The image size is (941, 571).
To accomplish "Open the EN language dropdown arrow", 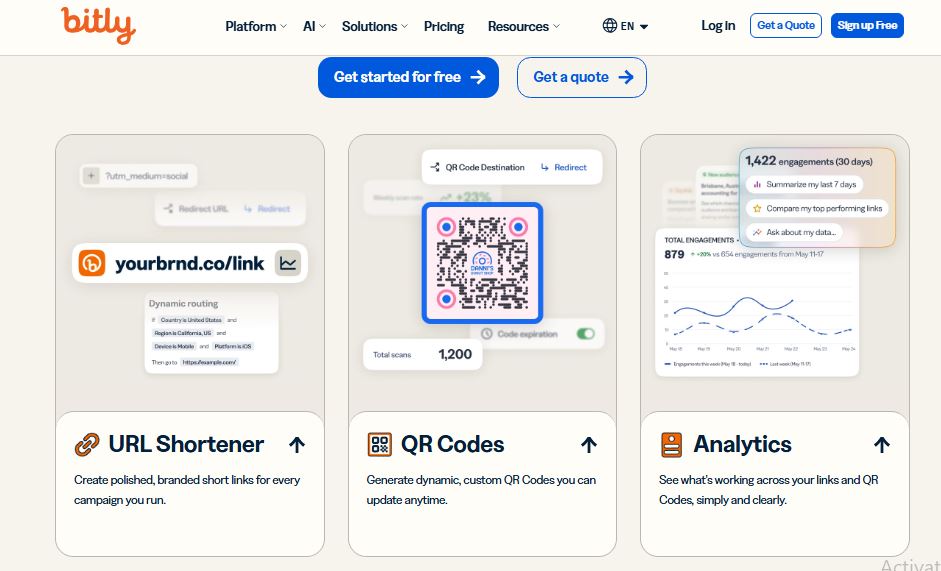I will [x=644, y=27].
